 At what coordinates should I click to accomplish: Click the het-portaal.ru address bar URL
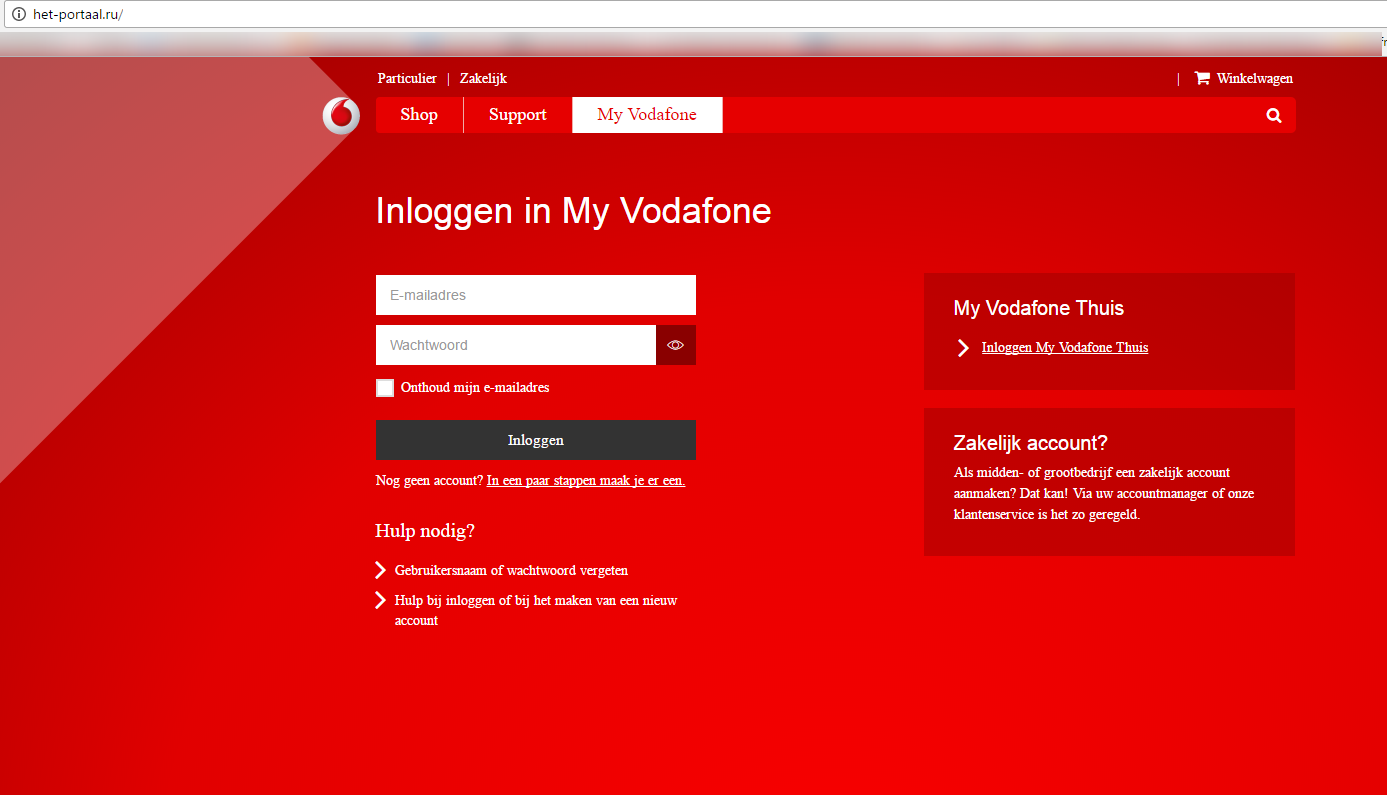tap(77, 15)
